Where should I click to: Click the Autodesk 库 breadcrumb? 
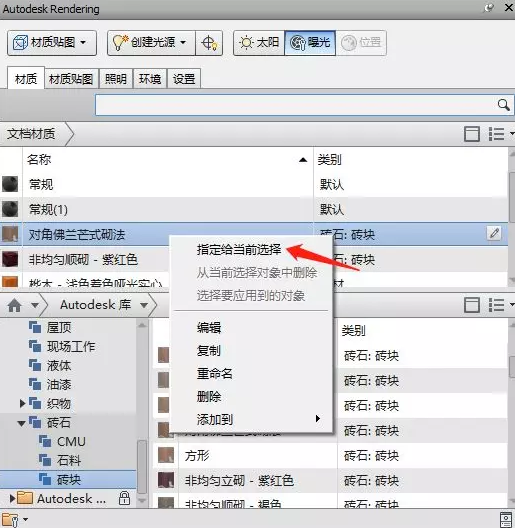(95, 305)
